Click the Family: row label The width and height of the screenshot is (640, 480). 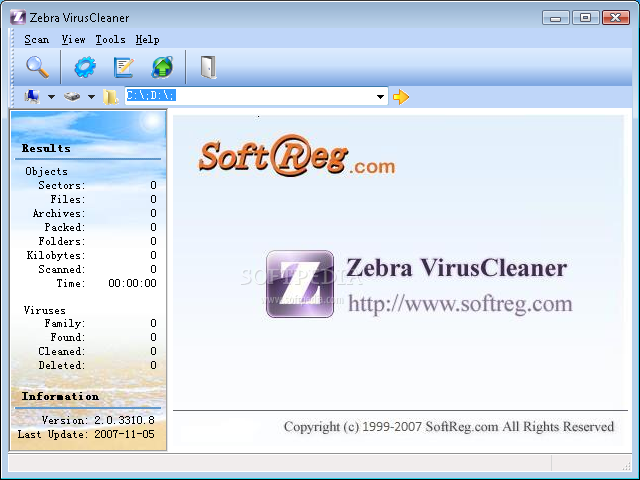point(64,323)
